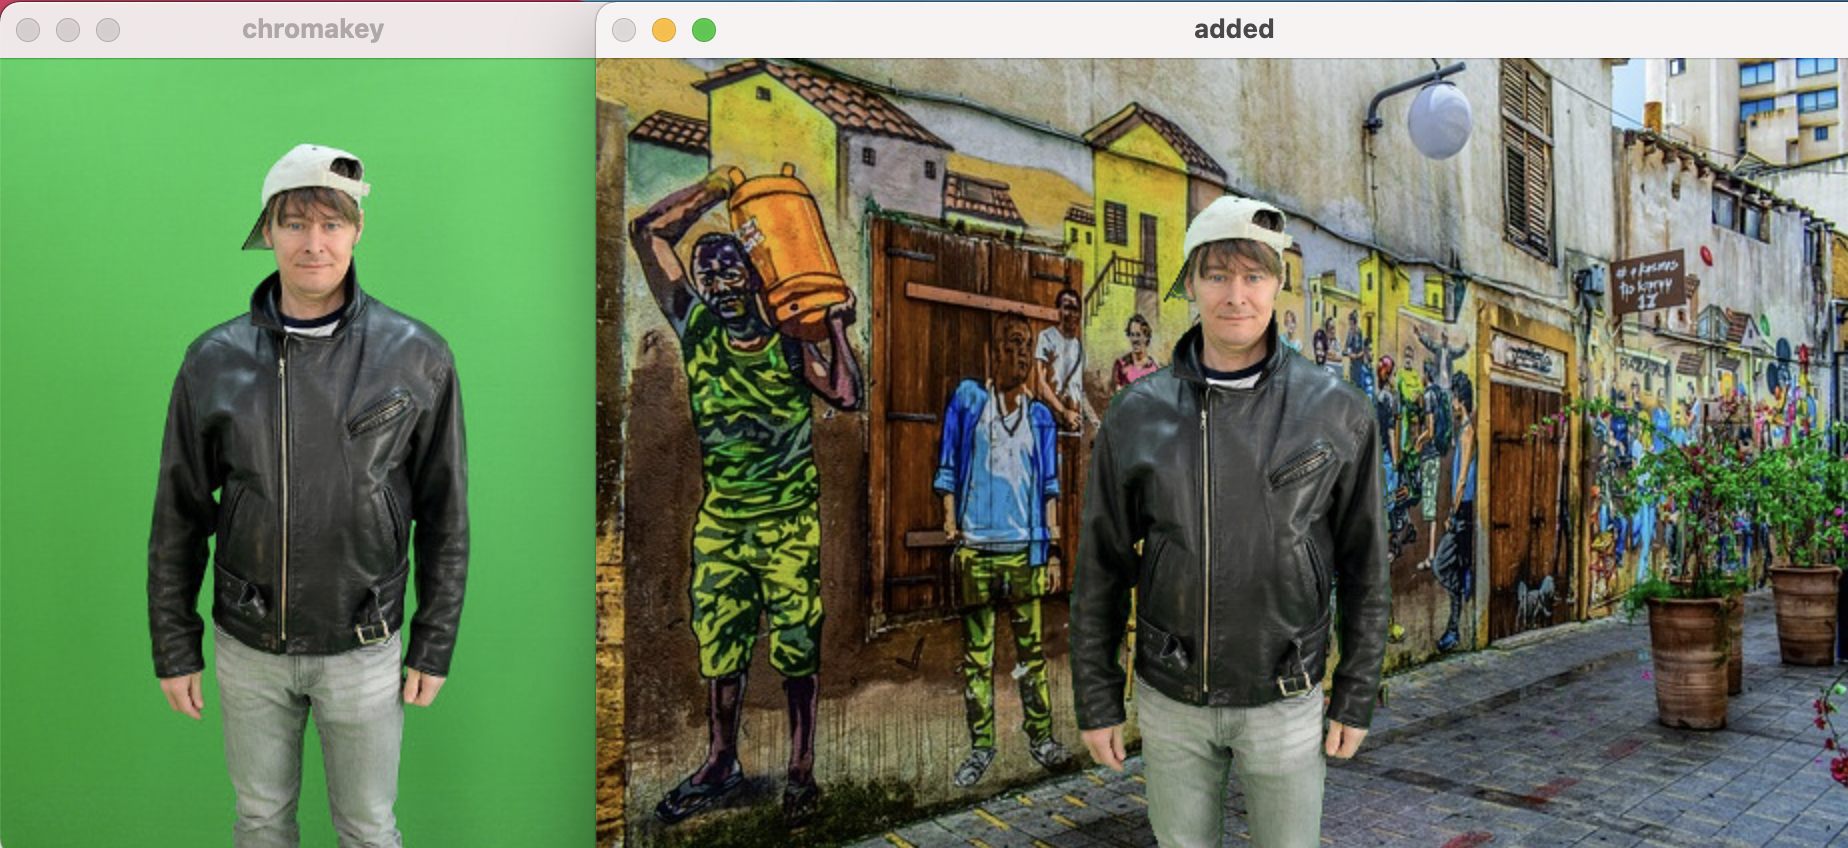Click the composited mural image in the added window
This screenshot has width=1848, height=848.
1222,453
